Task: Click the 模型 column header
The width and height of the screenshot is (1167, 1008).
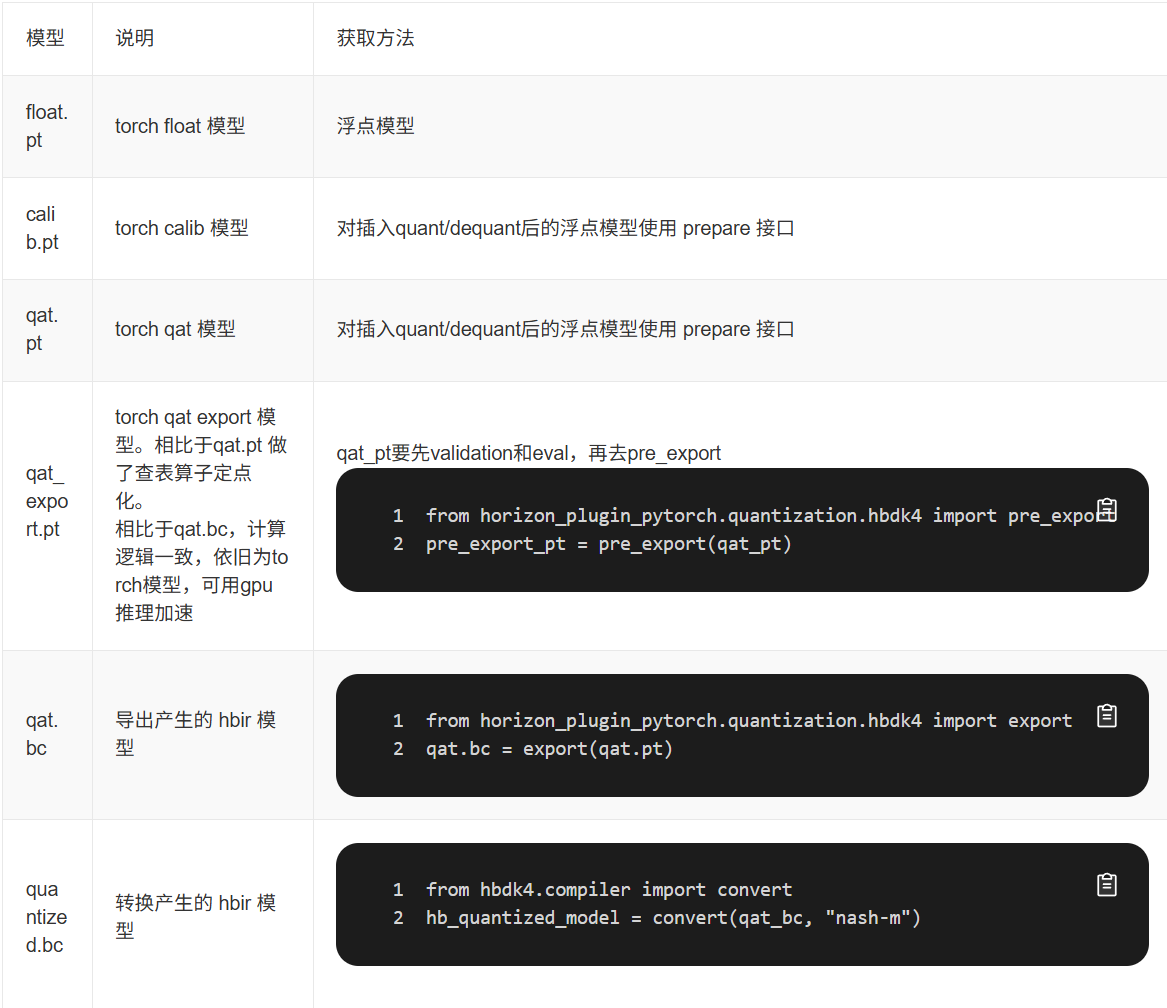Action: click(x=45, y=38)
